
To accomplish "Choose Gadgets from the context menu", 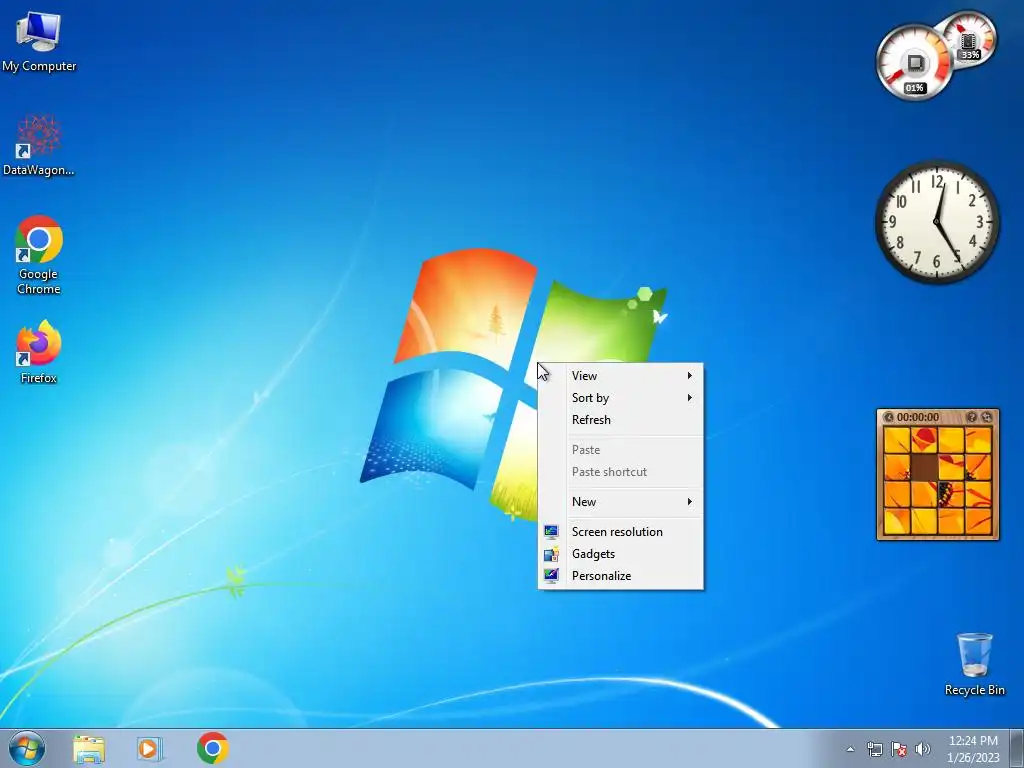I will point(620,554).
